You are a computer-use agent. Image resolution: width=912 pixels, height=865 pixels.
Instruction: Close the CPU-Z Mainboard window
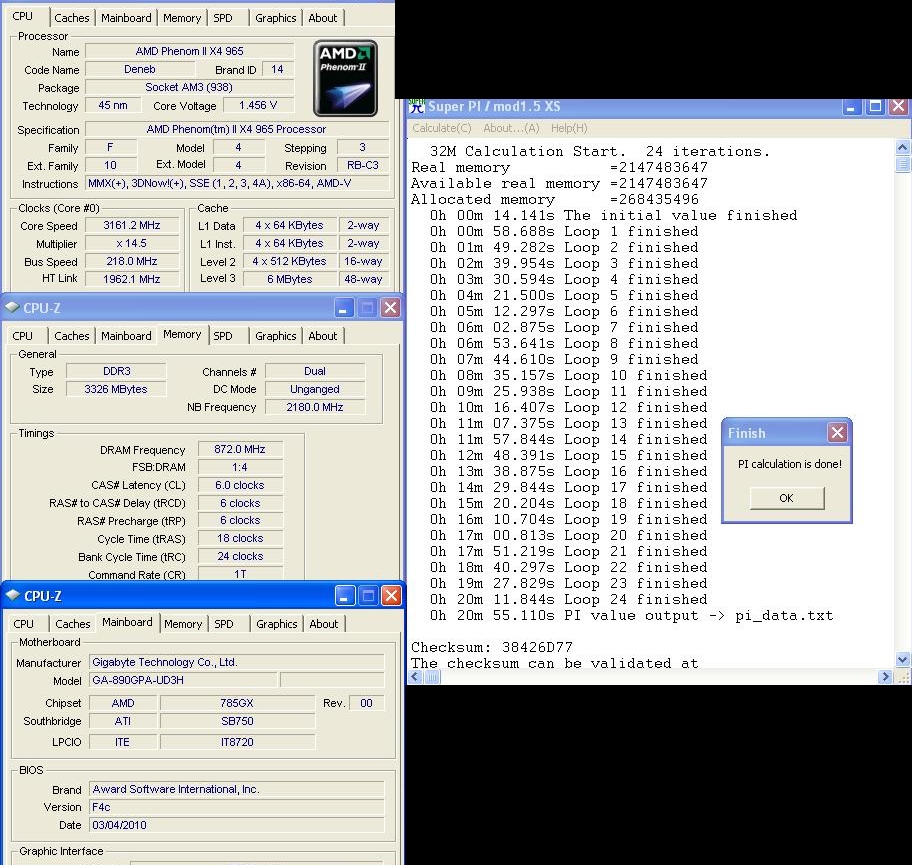[x=391, y=595]
